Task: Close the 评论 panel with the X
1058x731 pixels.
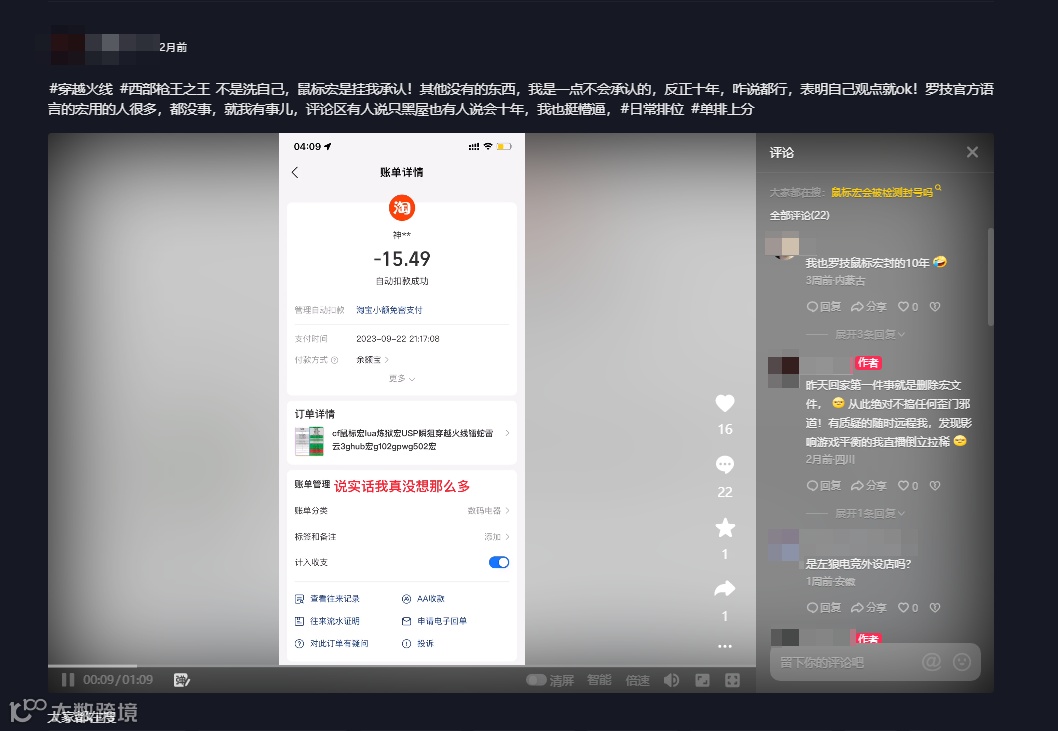Action: (x=972, y=152)
